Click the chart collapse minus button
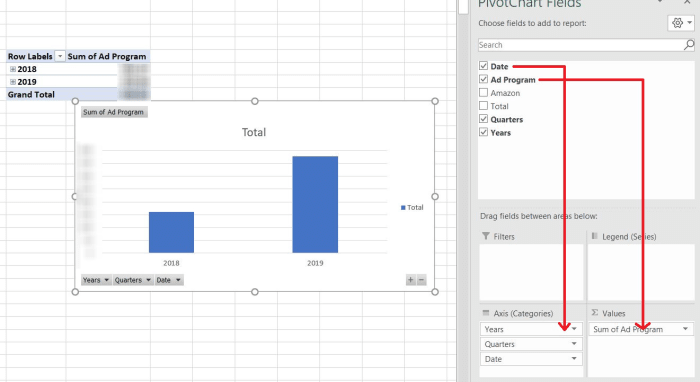 pos(421,280)
